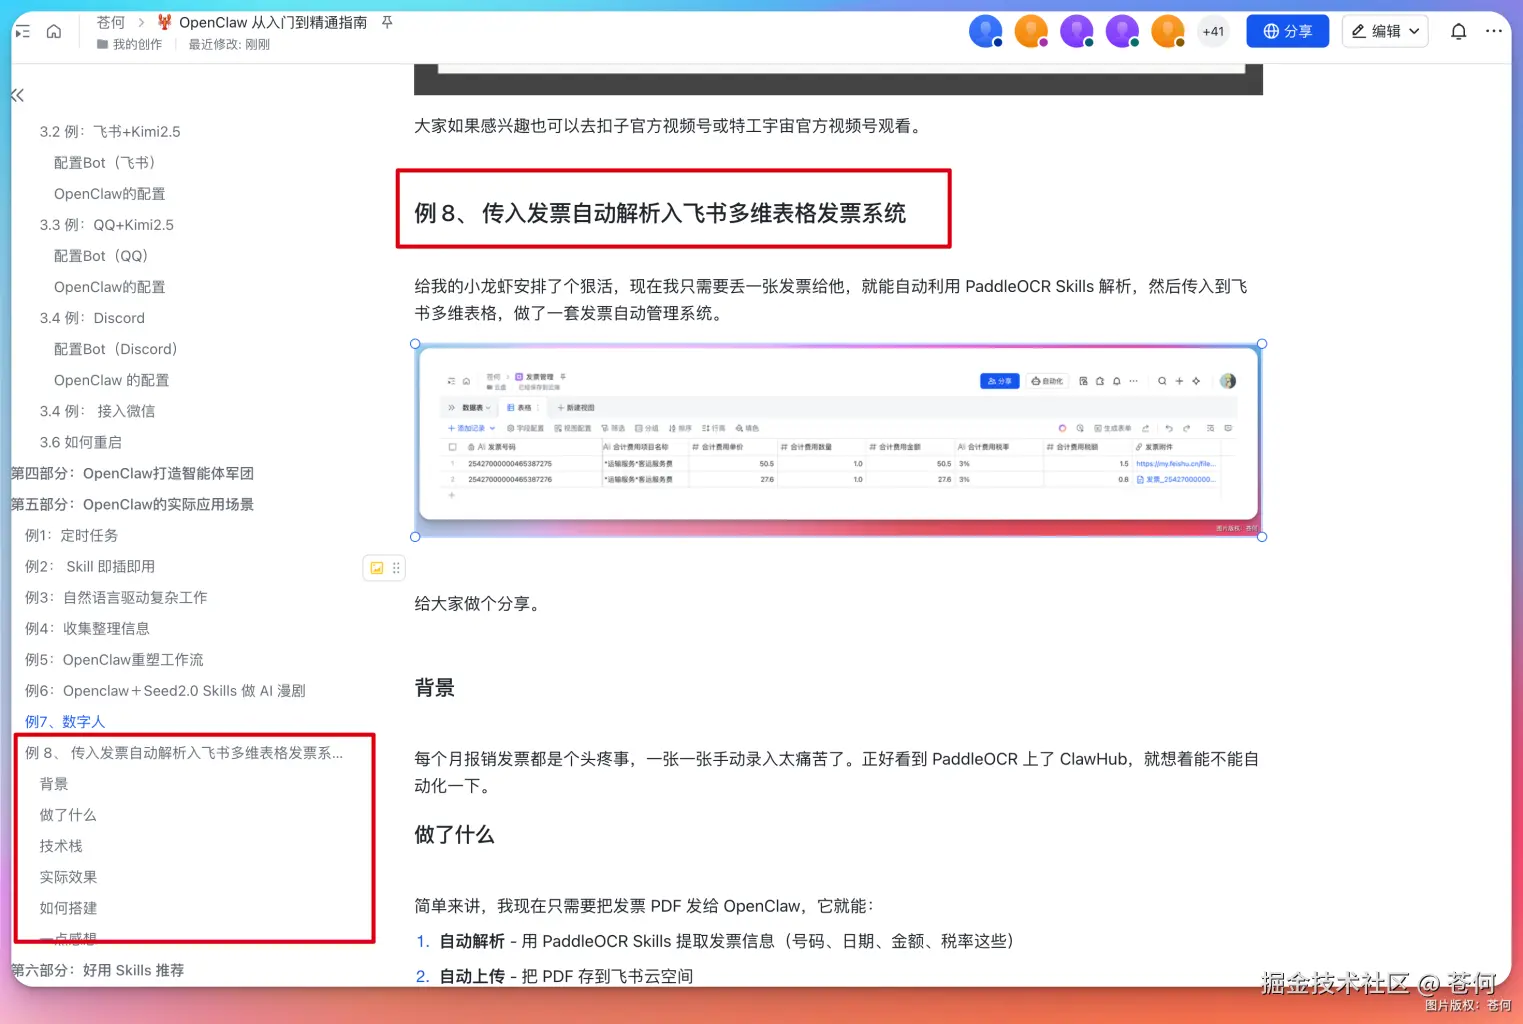Click the blue 分享 share button
This screenshot has height=1024, width=1523.
(1287, 32)
